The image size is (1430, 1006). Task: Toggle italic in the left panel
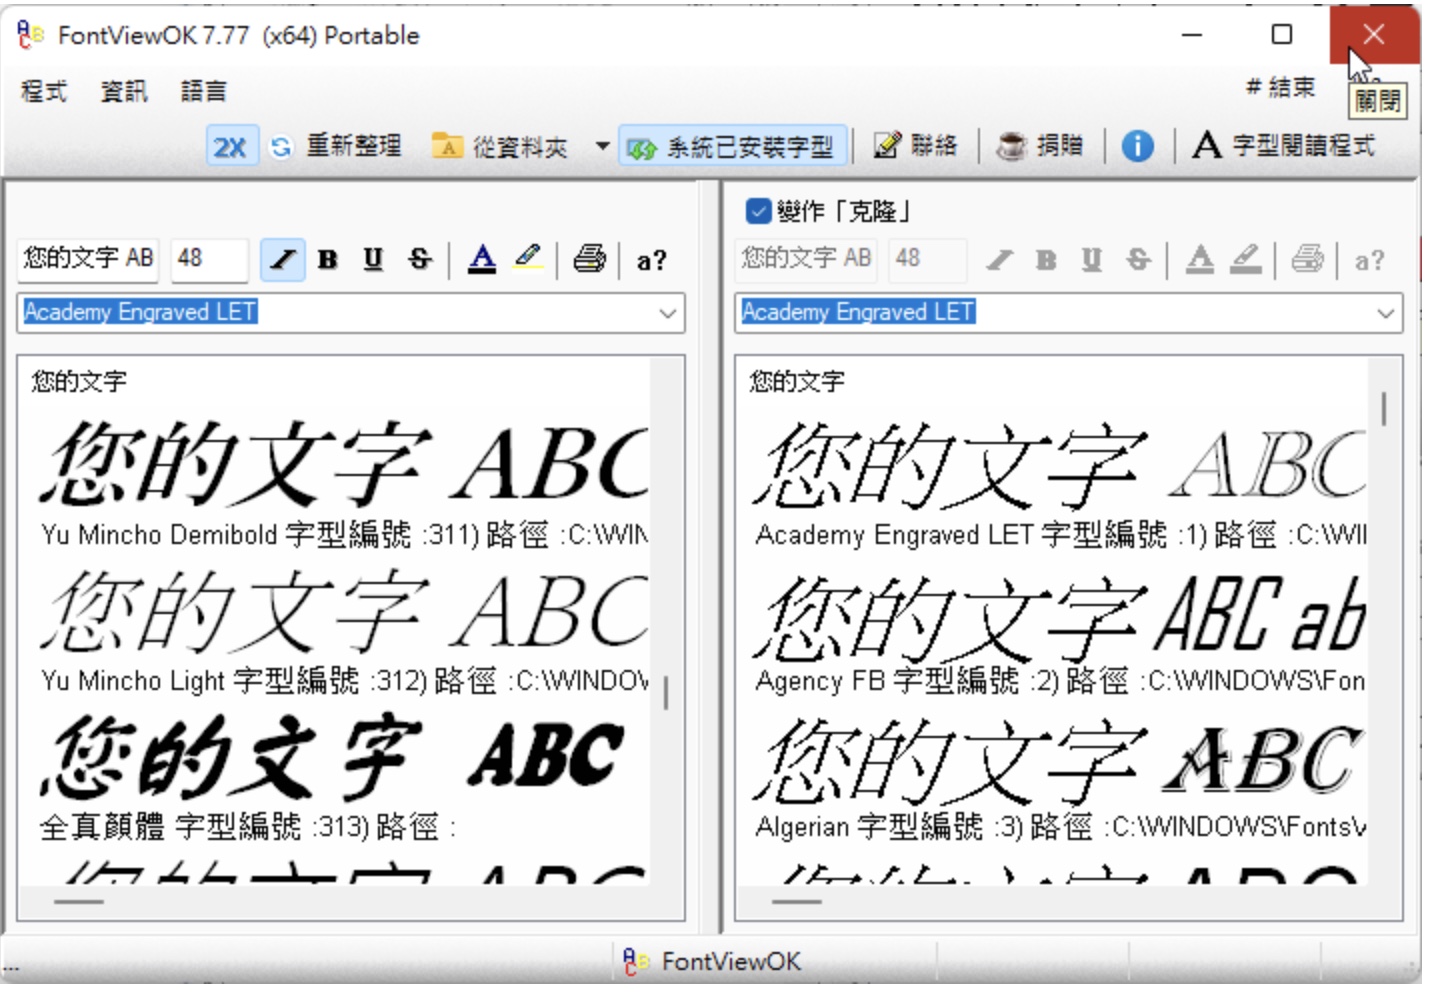tap(283, 259)
